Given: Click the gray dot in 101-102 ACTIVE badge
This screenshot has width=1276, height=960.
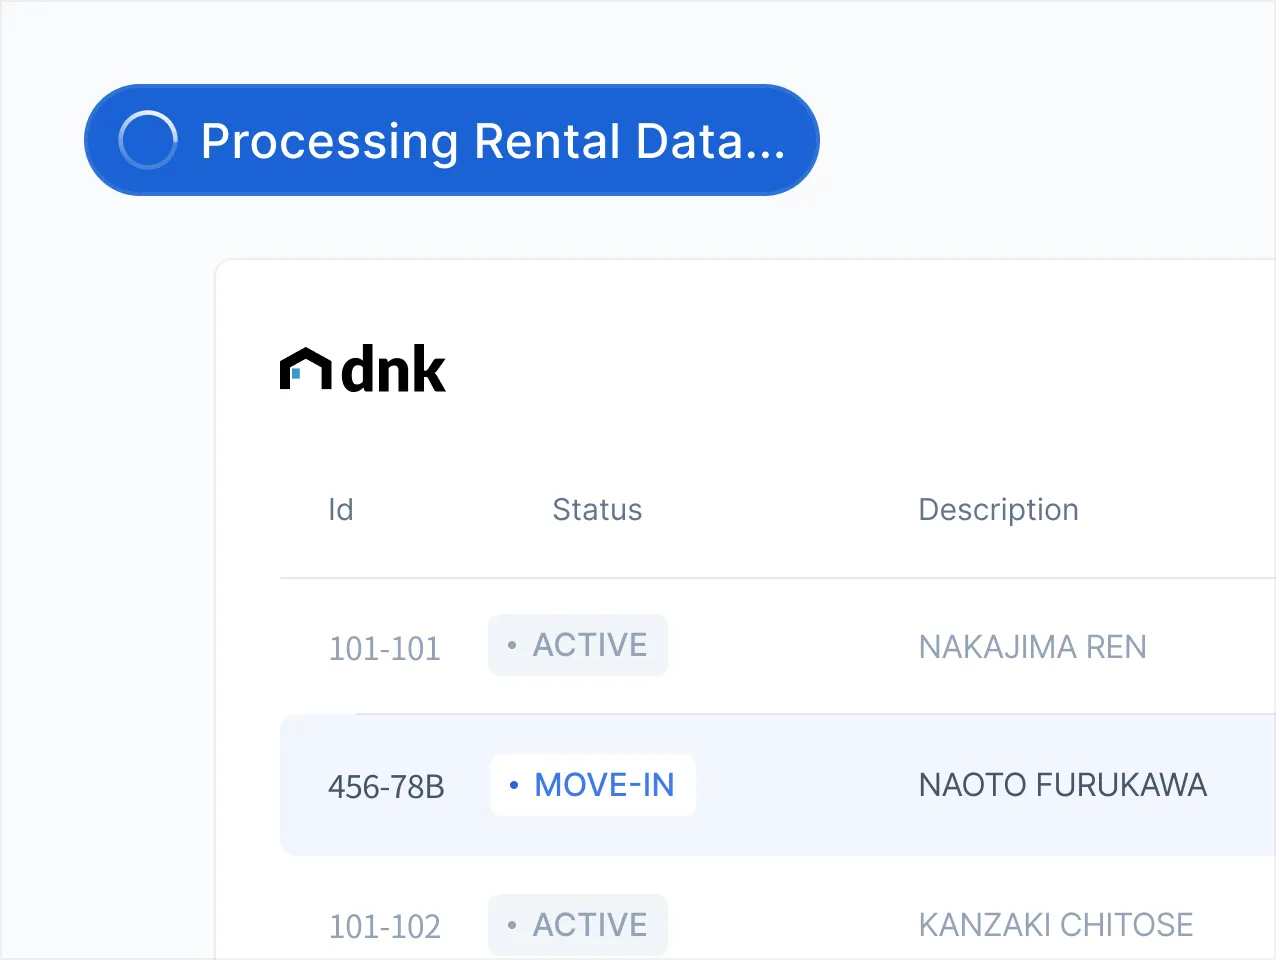Looking at the screenshot, I should [512, 925].
